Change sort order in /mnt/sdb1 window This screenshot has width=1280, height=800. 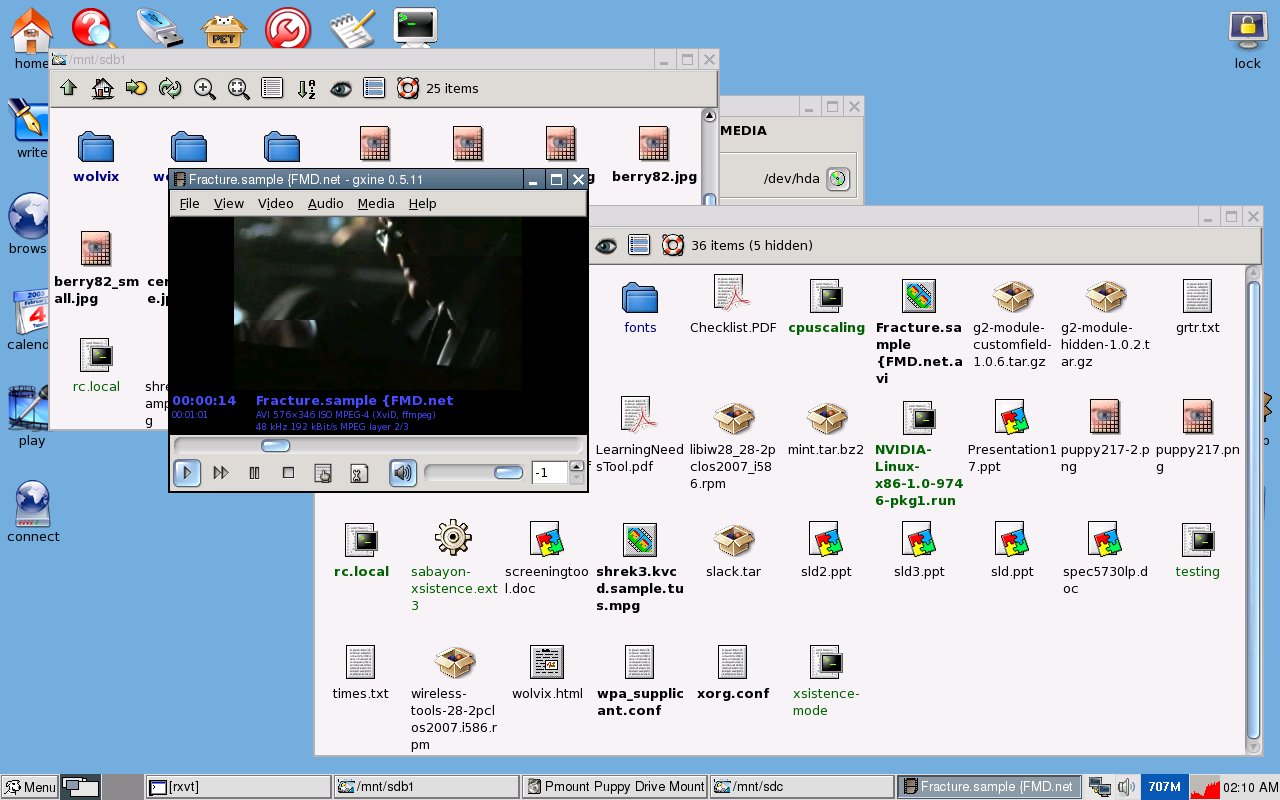(306, 88)
